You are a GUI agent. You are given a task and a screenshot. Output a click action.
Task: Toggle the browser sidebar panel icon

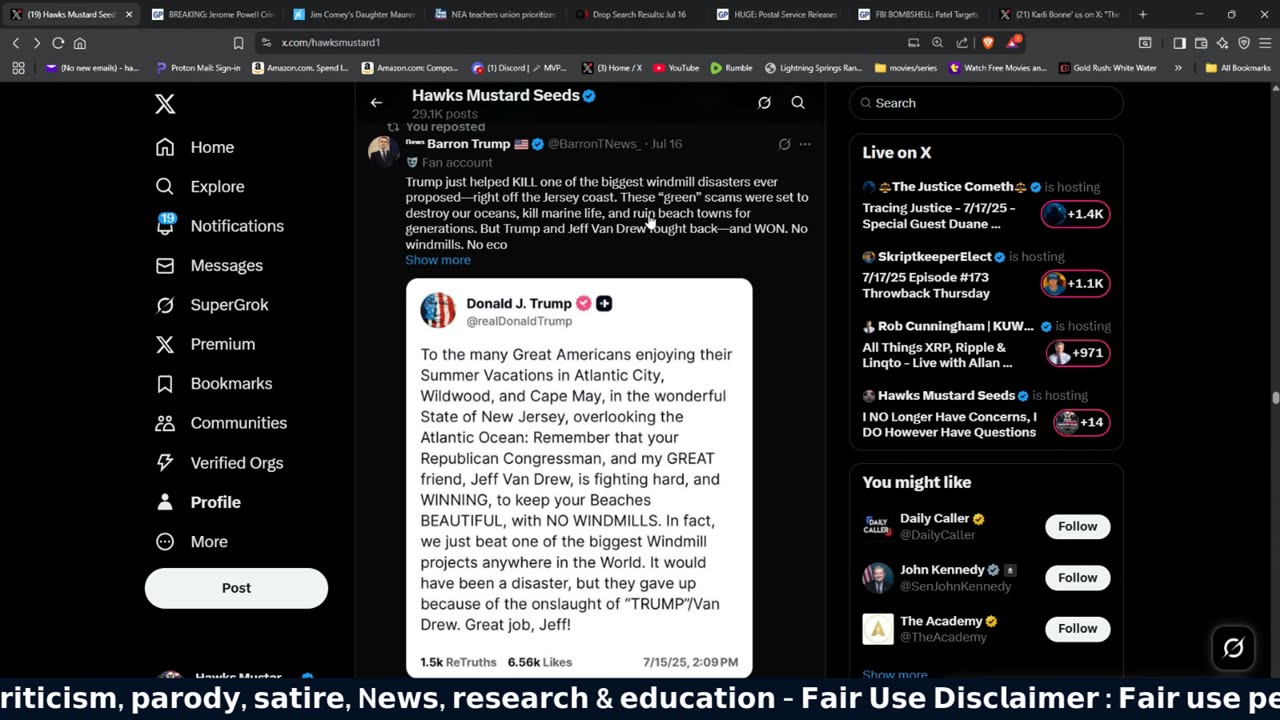1179,43
